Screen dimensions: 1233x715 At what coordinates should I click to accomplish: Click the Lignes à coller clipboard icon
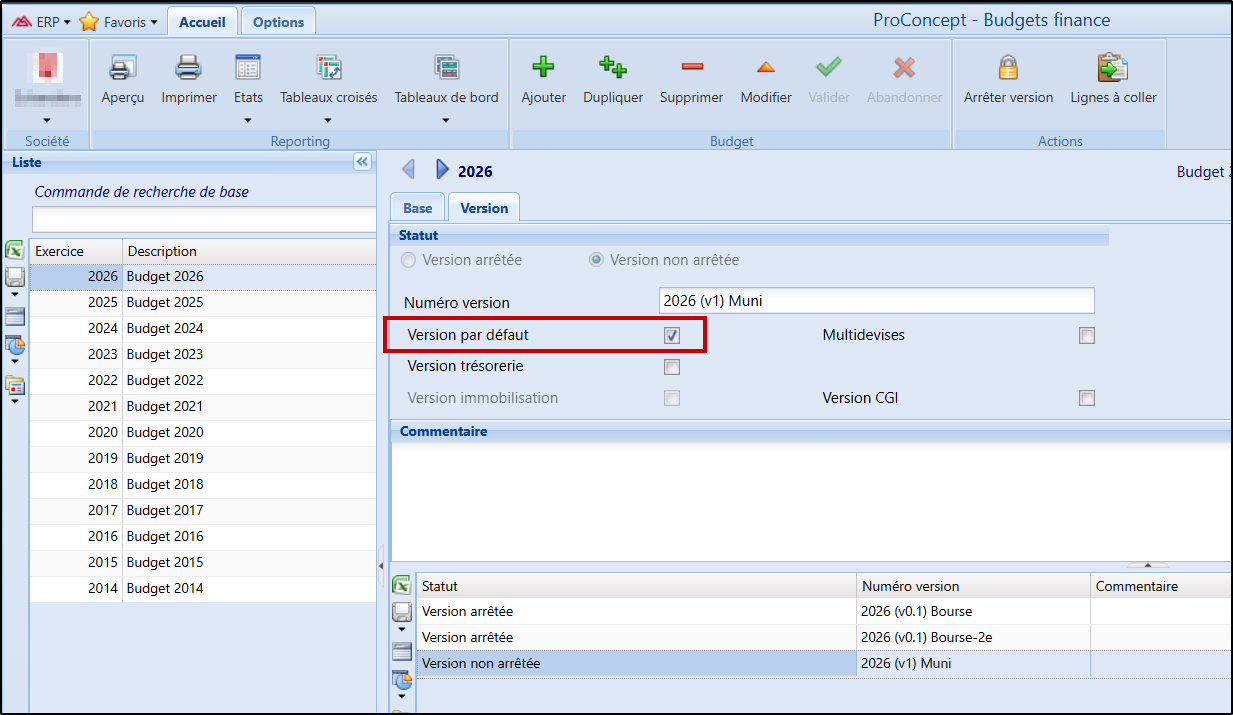pyautogui.click(x=1113, y=69)
